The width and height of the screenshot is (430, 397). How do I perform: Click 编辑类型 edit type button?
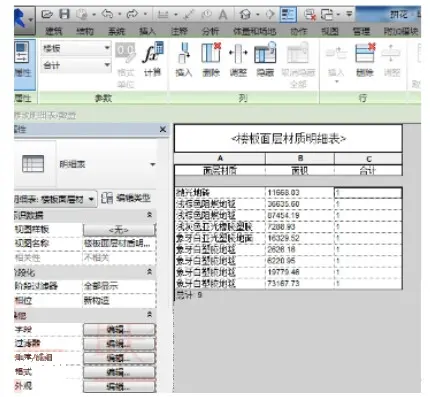click(x=126, y=199)
